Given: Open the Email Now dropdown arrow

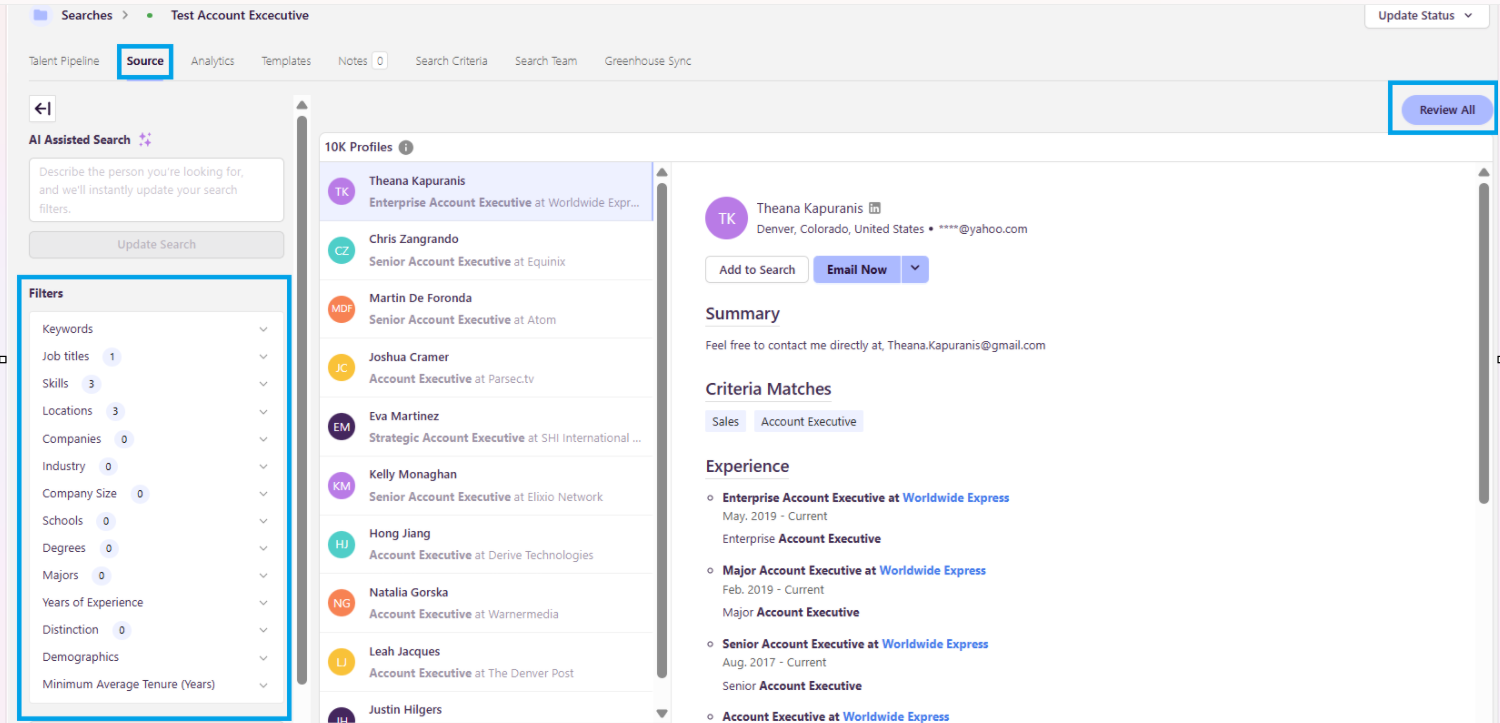Looking at the screenshot, I should 915,270.
